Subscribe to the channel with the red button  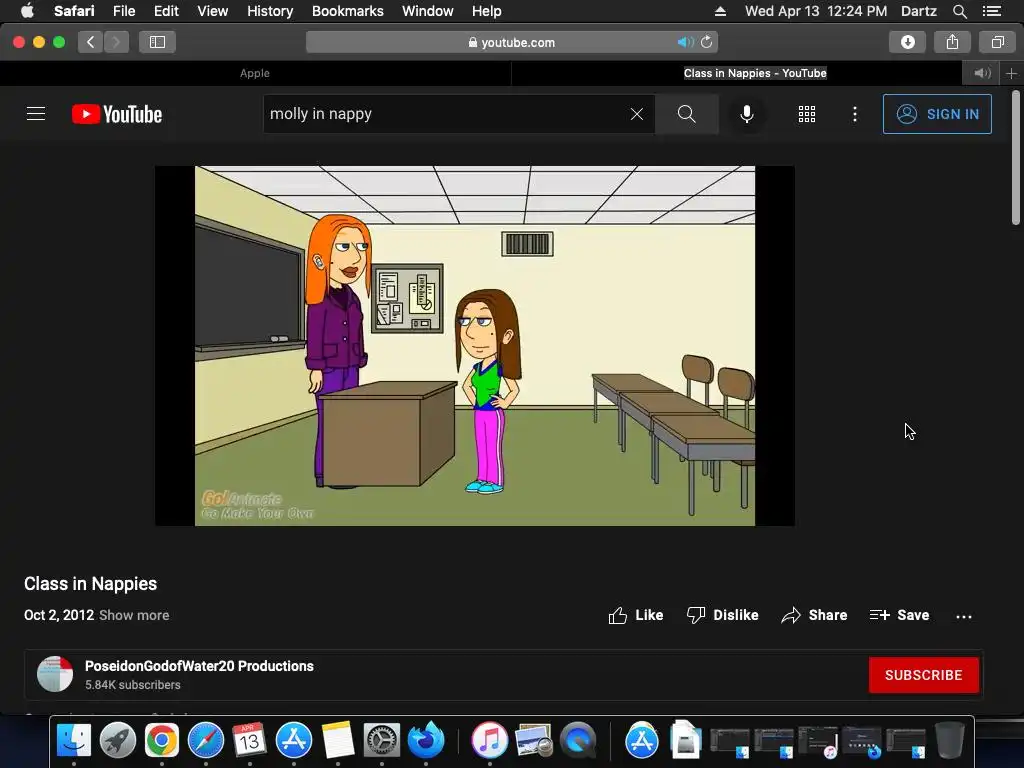923,675
